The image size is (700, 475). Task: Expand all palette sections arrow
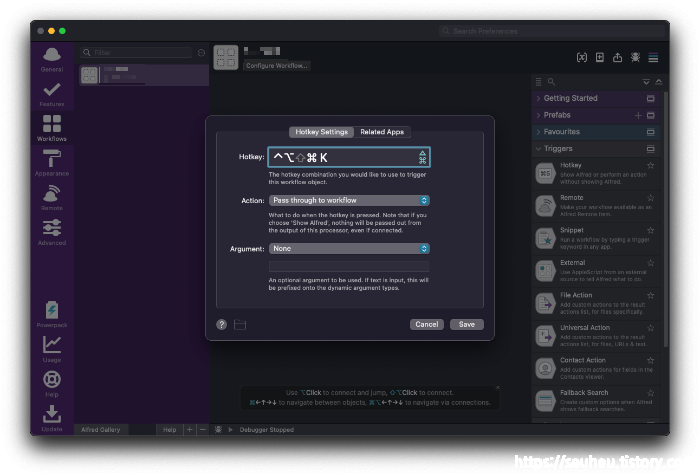click(x=646, y=82)
